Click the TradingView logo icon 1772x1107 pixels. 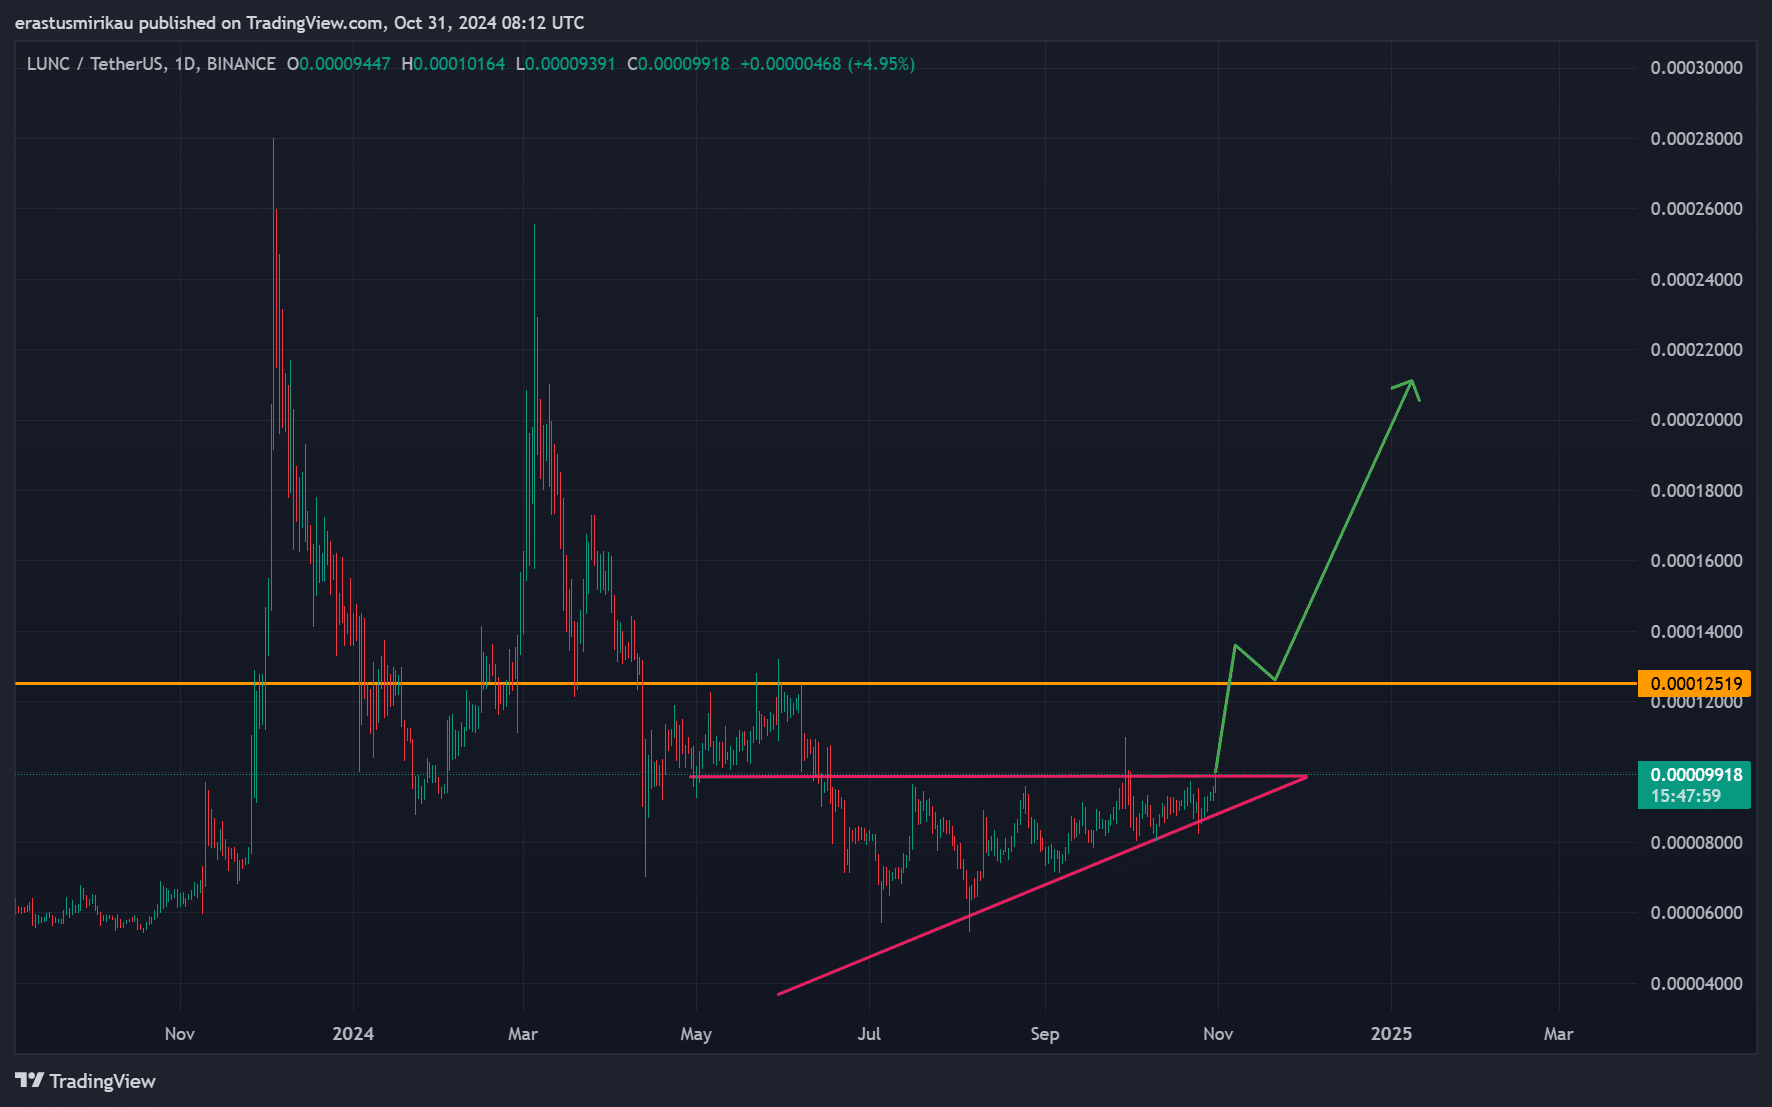pos(30,1081)
